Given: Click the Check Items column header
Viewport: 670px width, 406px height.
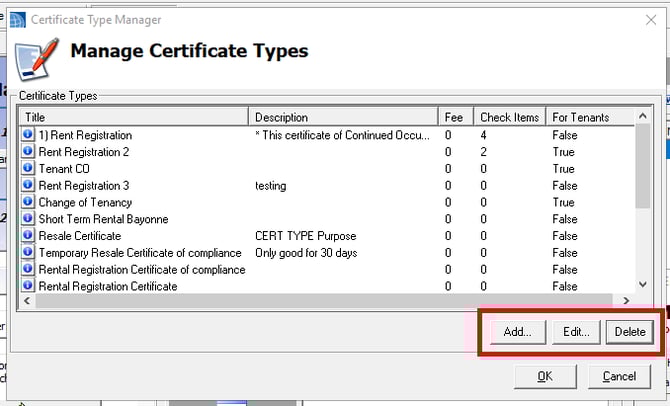Looking at the screenshot, I should coord(510,117).
